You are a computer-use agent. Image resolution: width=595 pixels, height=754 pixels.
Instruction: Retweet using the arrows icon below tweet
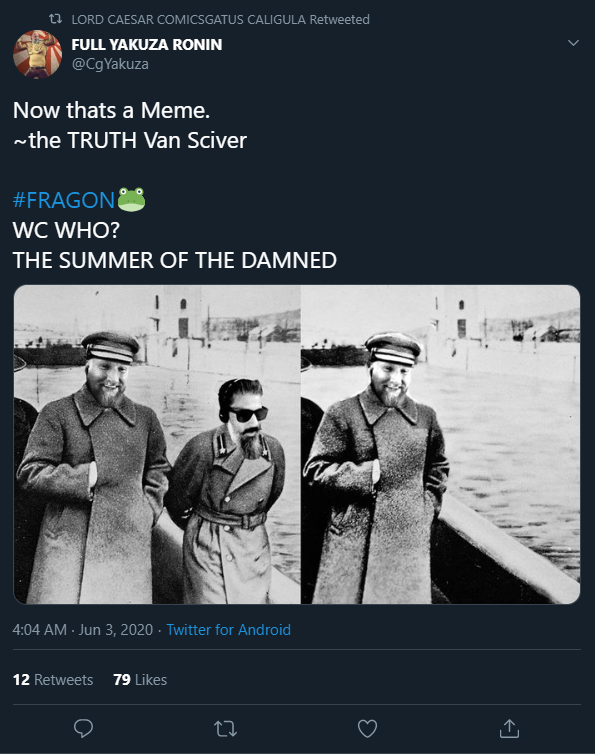pos(225,729)
